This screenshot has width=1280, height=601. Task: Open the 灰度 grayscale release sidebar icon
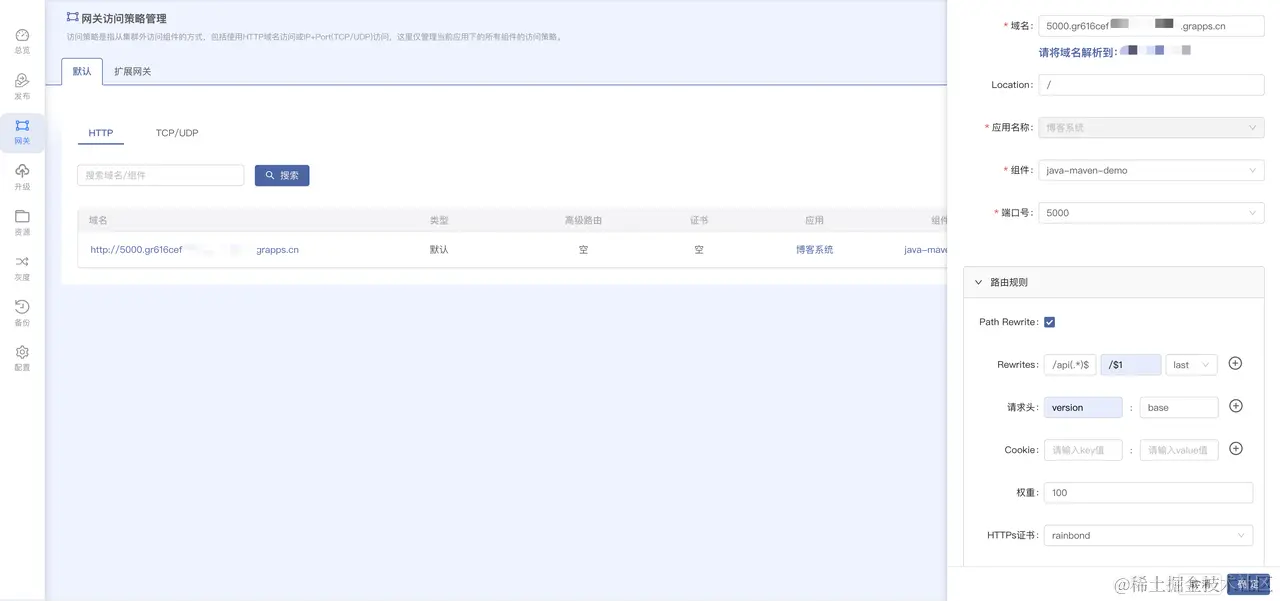pyautogui.click(x=22, y=261)
